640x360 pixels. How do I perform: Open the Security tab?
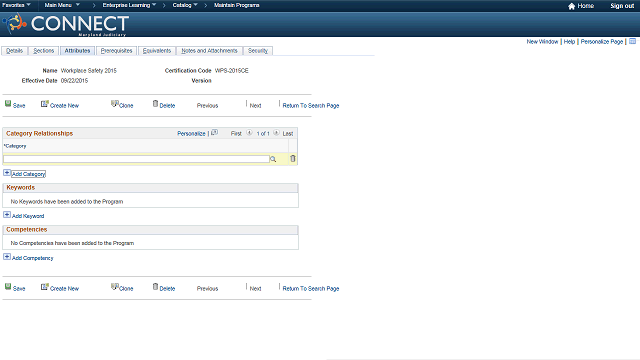(x=258, y=51)
